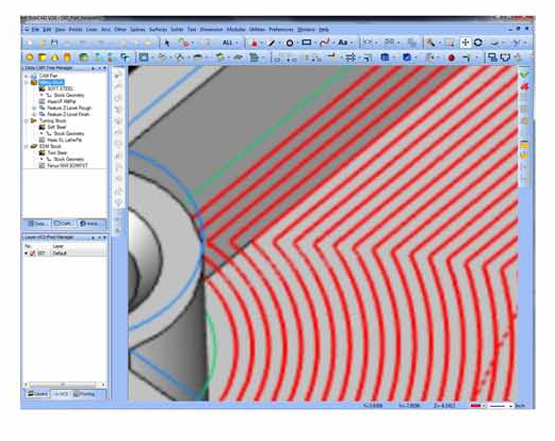Switch to the CAM tab

point(64,224)
